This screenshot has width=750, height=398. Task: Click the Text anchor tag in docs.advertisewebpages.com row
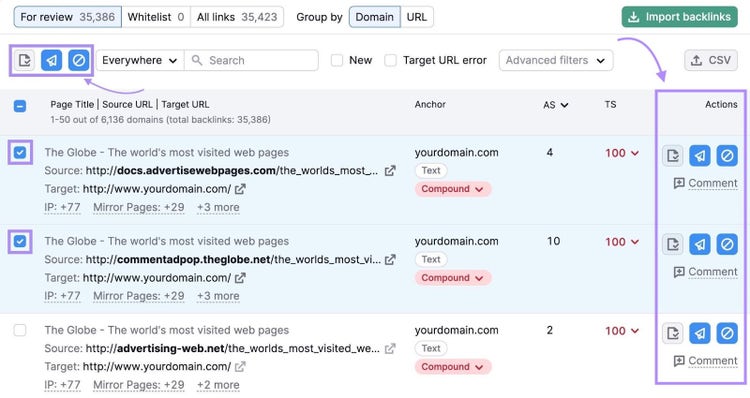click(x=431, y=171)
